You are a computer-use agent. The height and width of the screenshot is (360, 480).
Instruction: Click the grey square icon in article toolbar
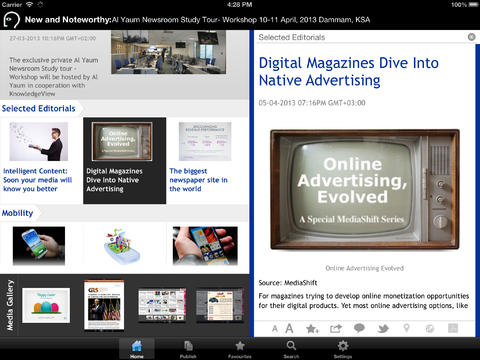tap(453, 328)
